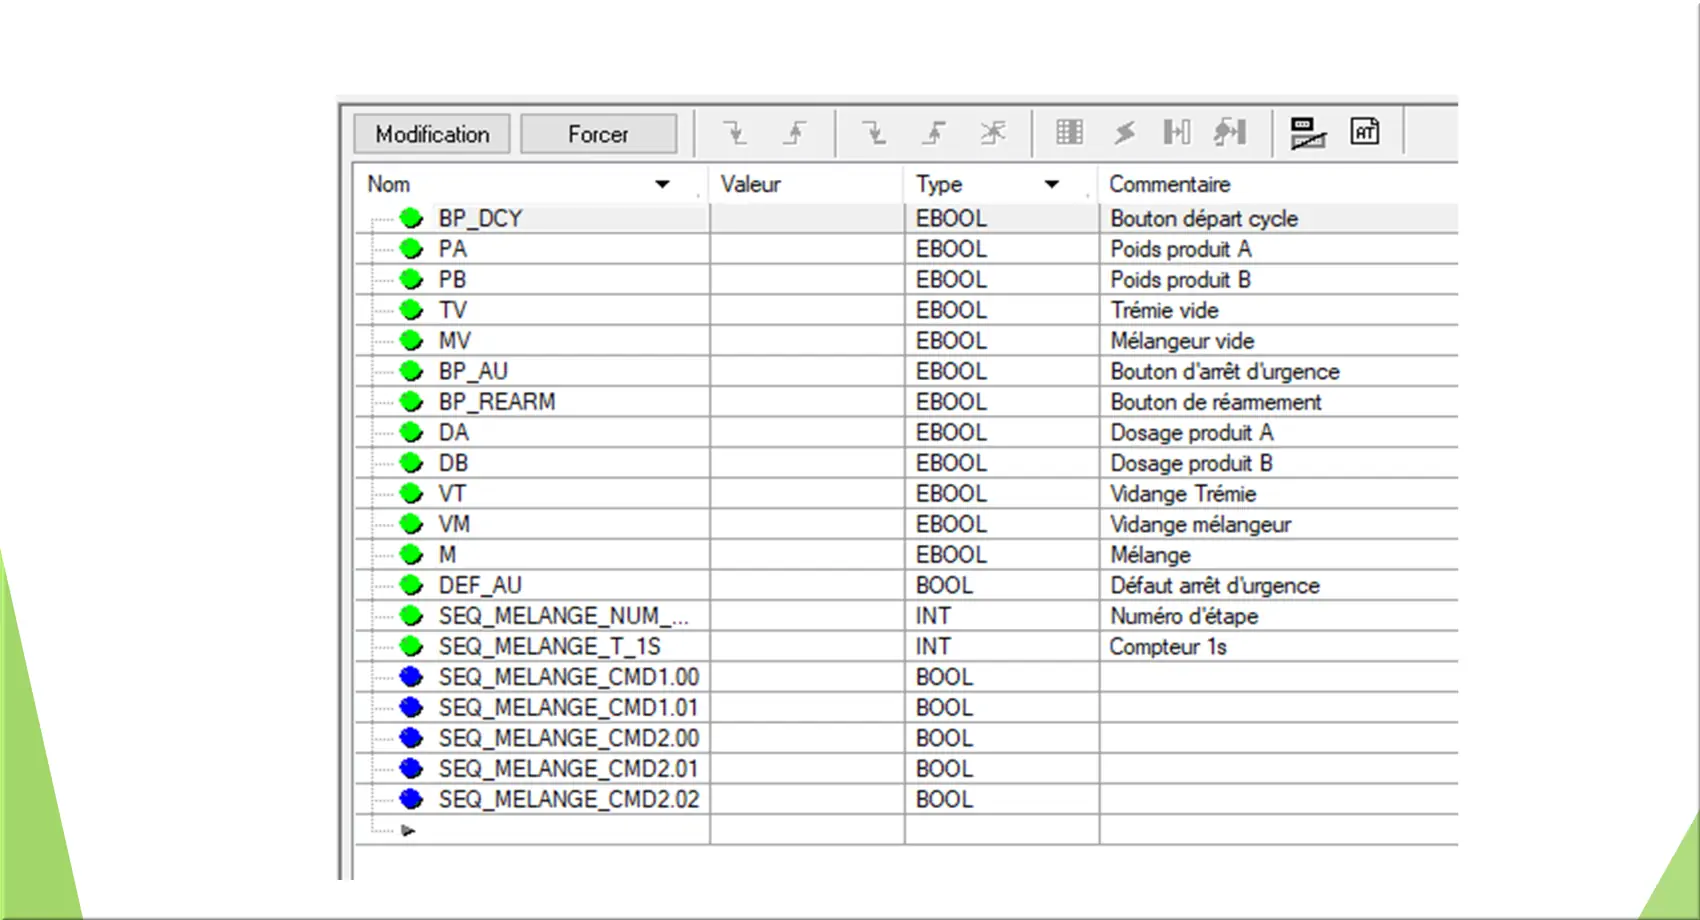Click the green status icon of BP_DCY

[411, 218]
